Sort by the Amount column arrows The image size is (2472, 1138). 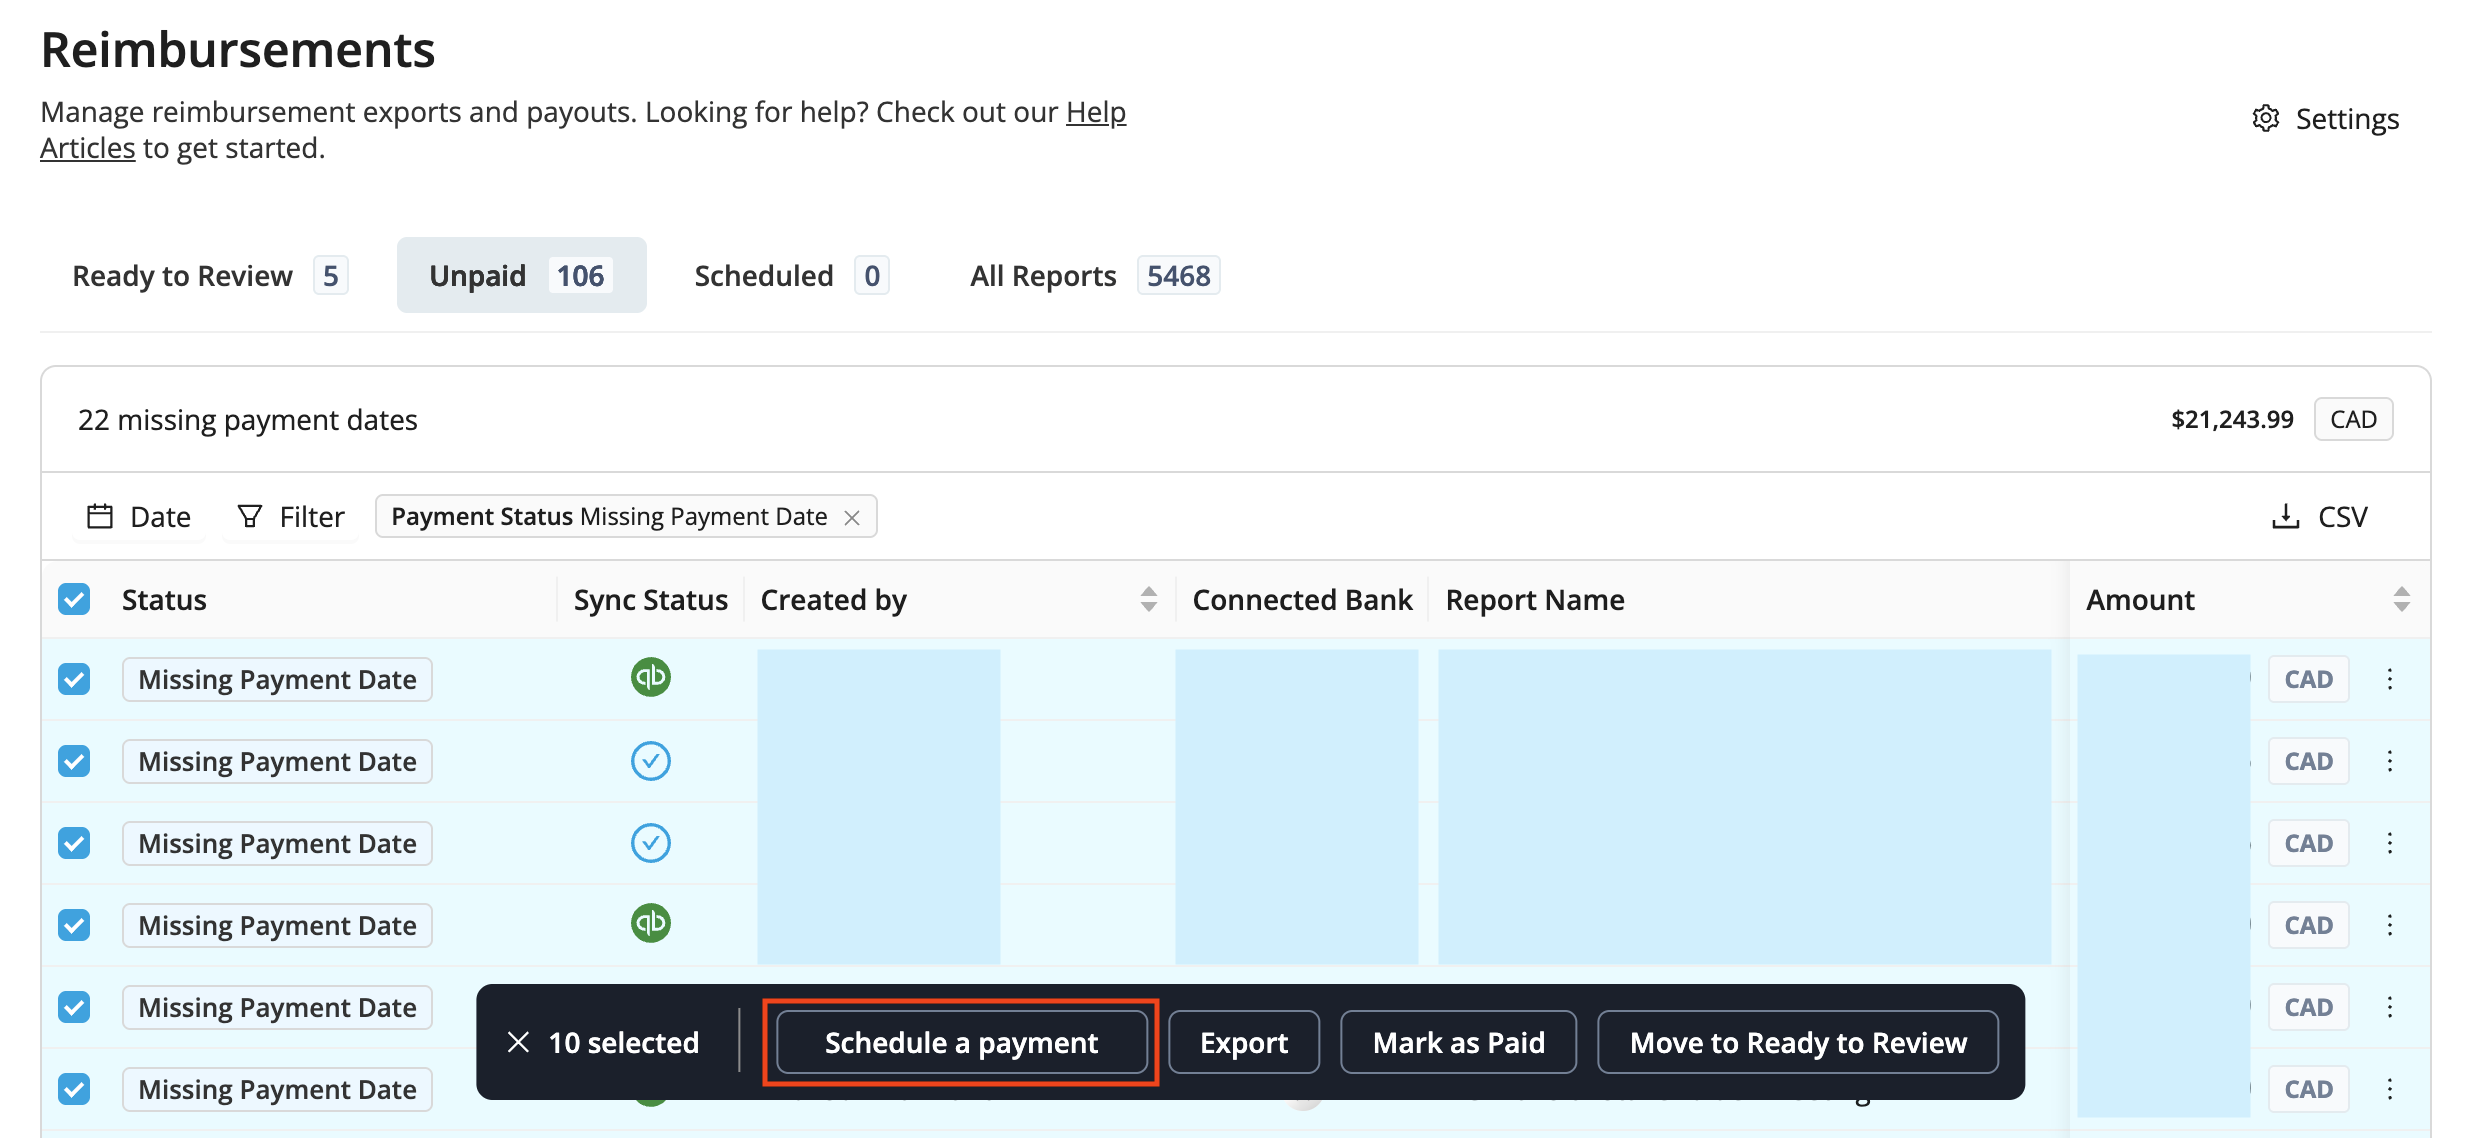click(x=2401, y=599)
